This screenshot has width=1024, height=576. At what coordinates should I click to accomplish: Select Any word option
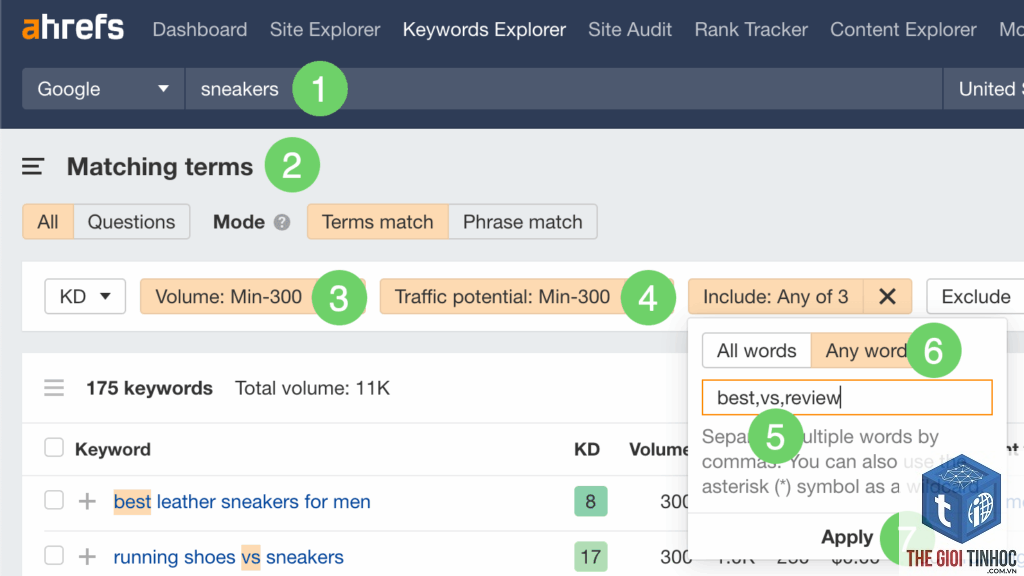pyautogui.click(x=866, y=351)
